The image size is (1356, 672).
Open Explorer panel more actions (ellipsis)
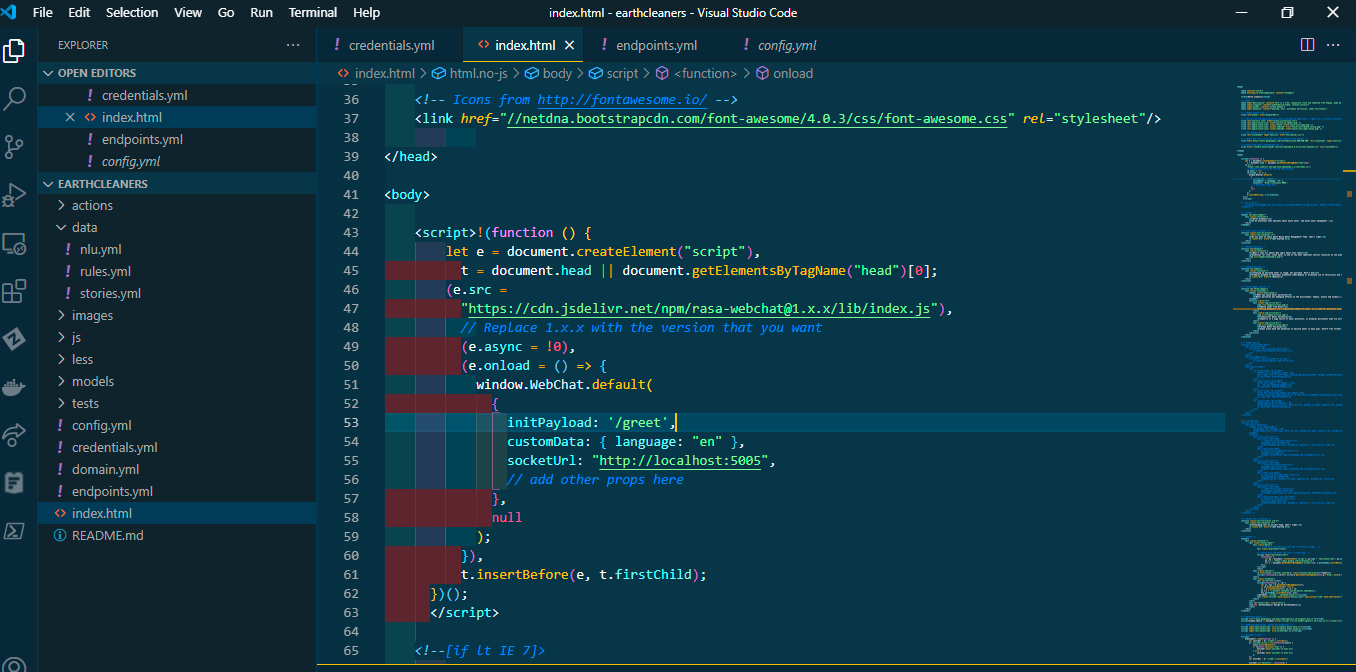[293, 45]
